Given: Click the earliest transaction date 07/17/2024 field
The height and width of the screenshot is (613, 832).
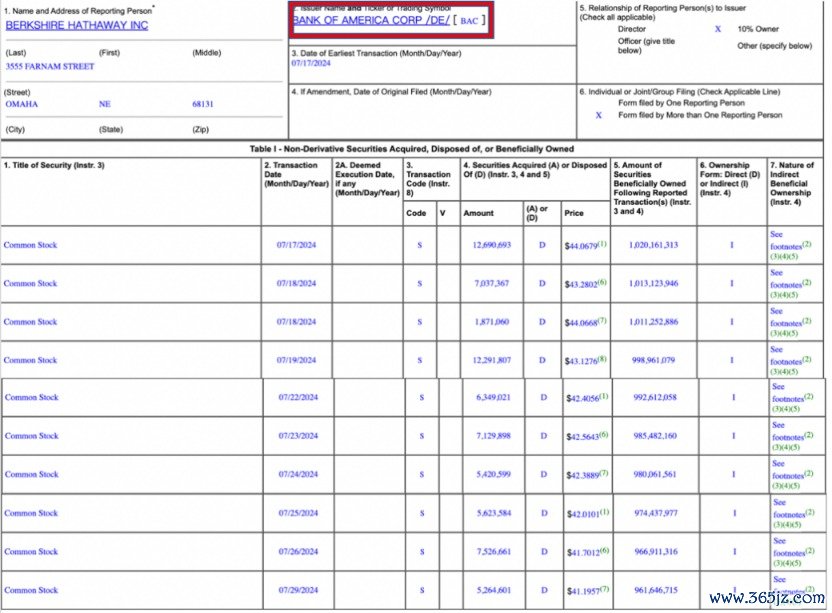Looking at the screenshot, I should point(310,63).
